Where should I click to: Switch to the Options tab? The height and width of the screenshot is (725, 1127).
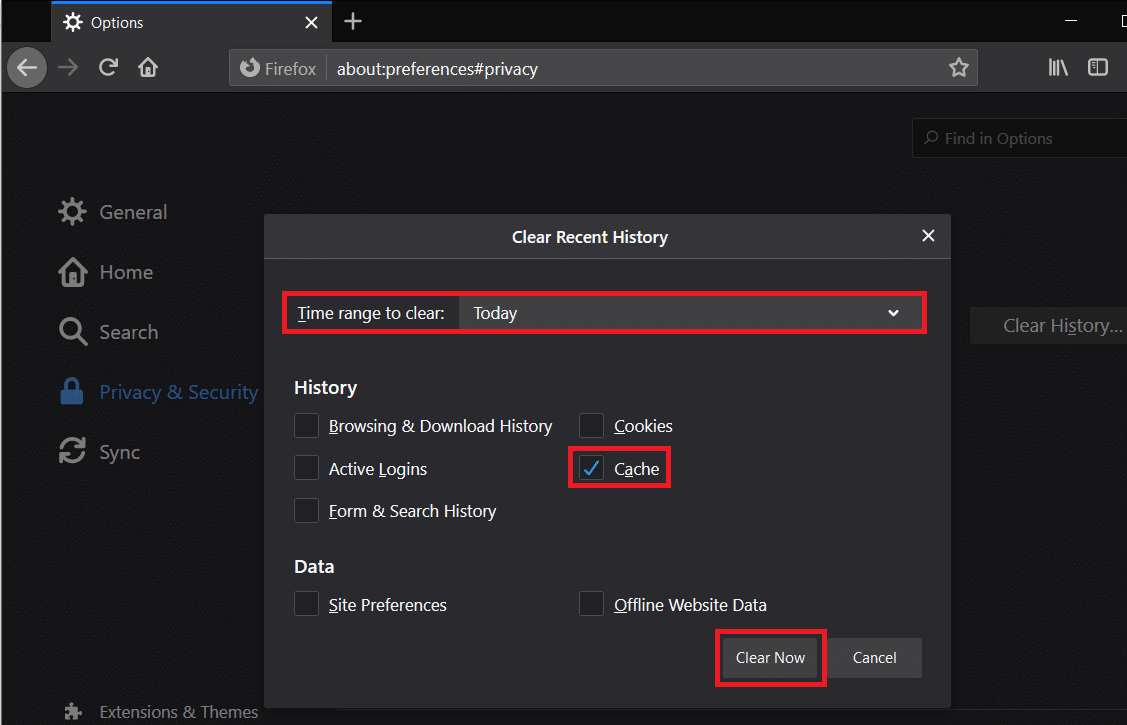click(160, 21)
